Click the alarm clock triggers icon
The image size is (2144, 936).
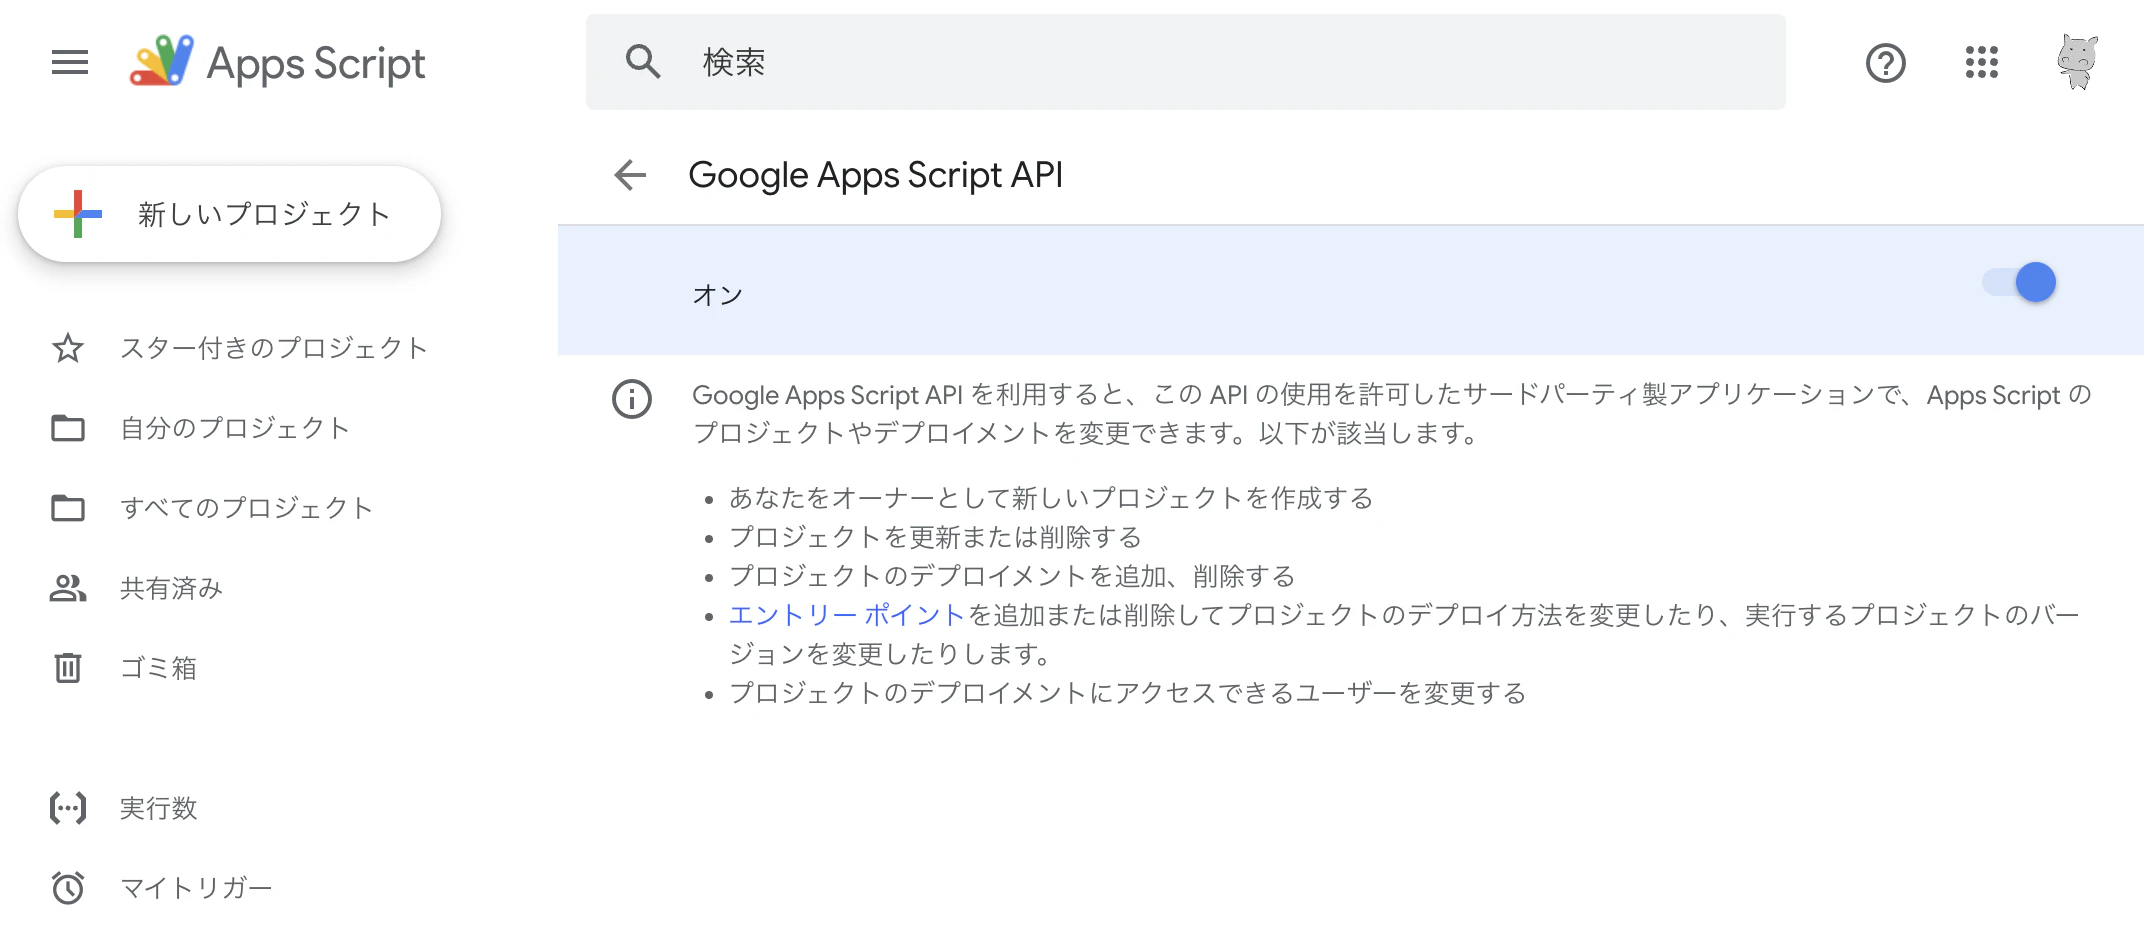click(x=68, y=888)
